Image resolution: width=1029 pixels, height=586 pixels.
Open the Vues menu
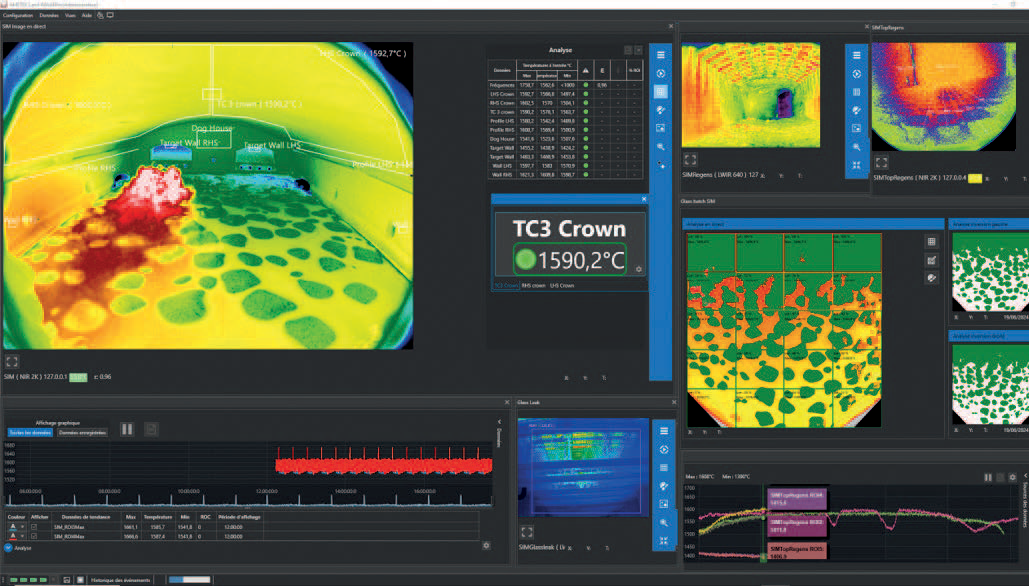[70, 15]
